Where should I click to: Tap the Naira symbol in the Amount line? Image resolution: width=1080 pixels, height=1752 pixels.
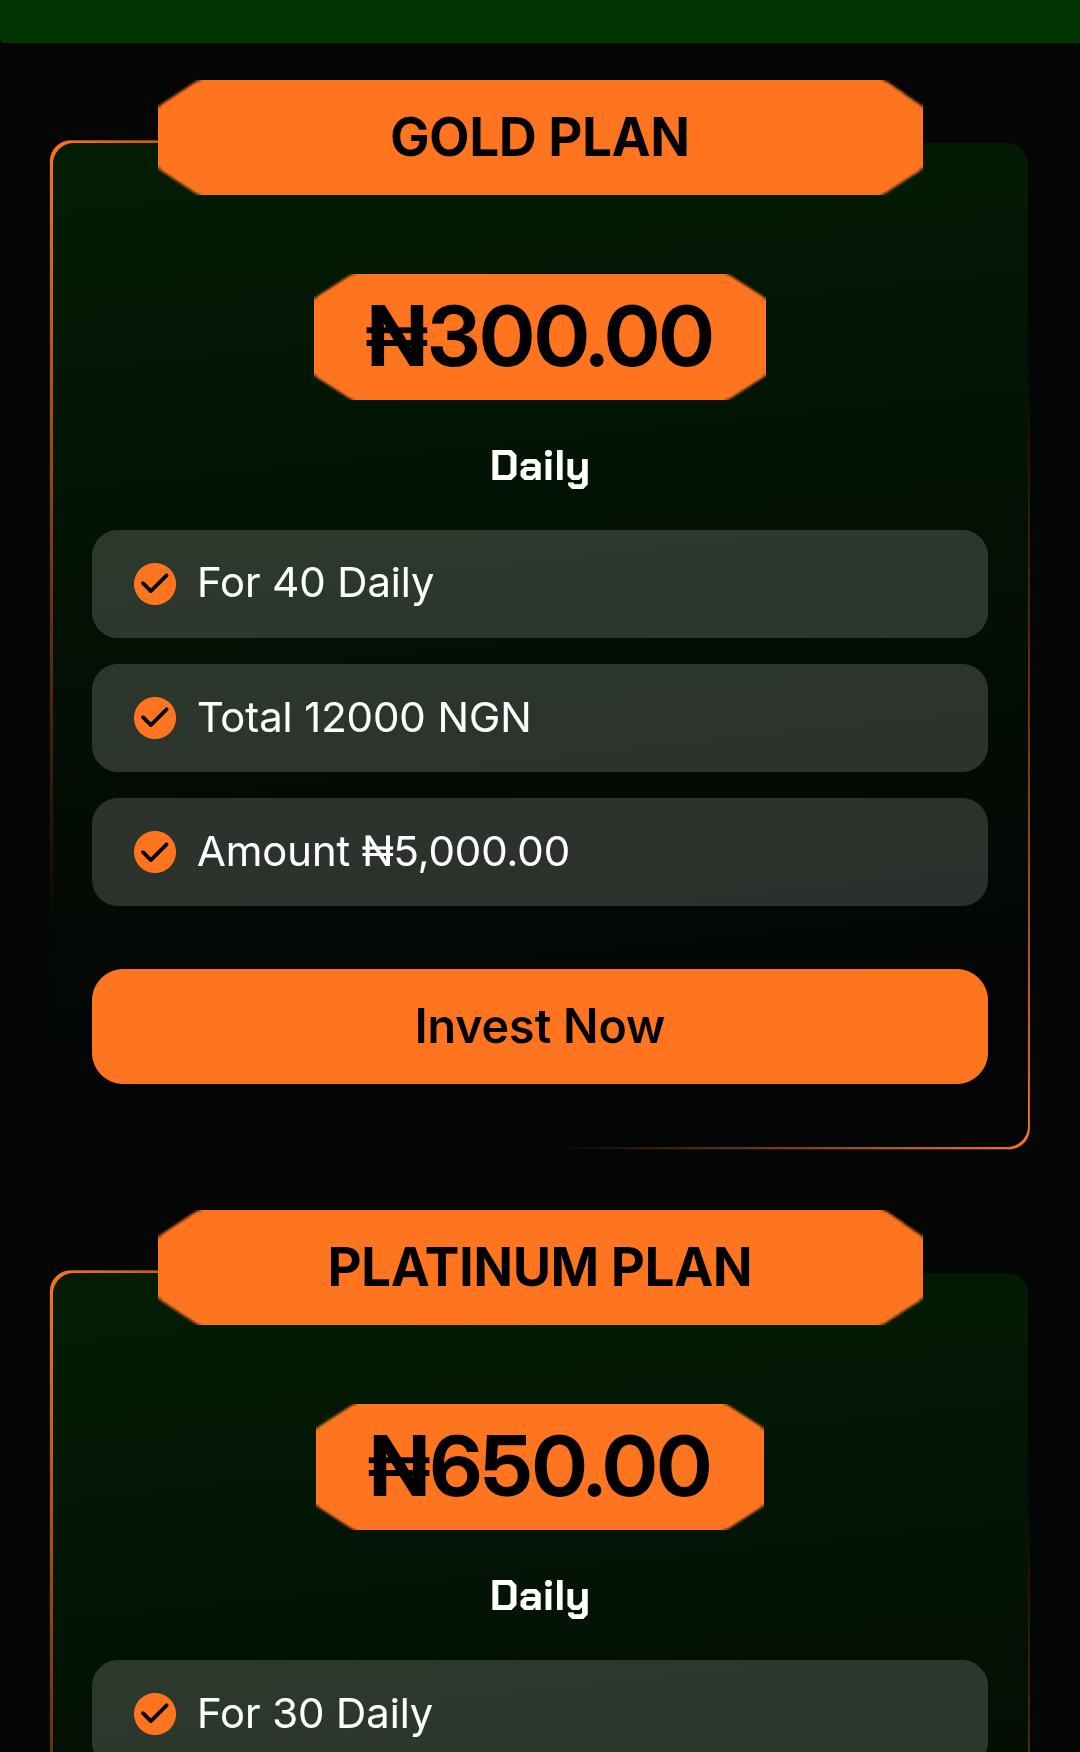(378, 852)
